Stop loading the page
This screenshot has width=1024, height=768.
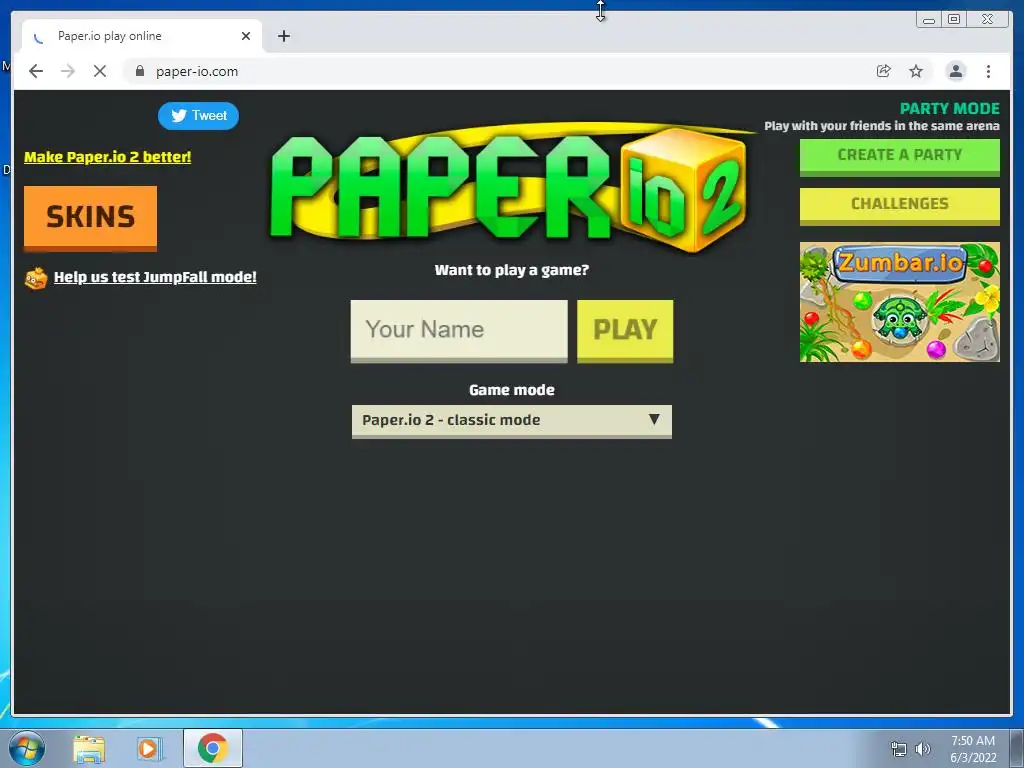tap(100, 71)
